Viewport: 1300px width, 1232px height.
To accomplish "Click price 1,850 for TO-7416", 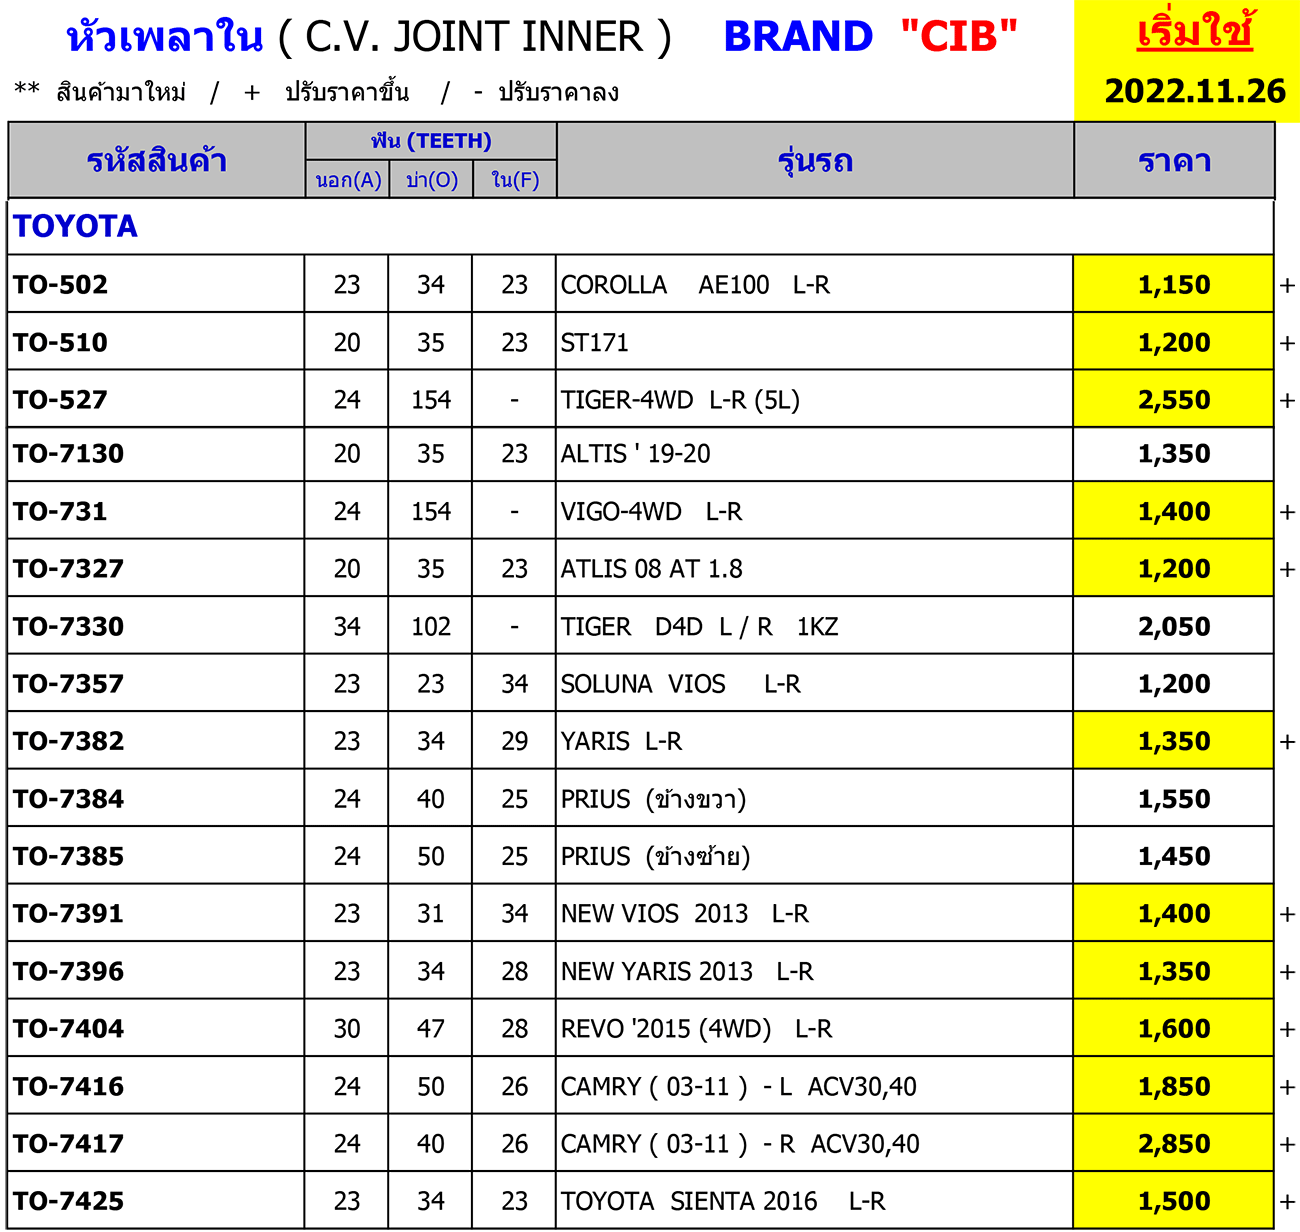I will point(1174,1086).
